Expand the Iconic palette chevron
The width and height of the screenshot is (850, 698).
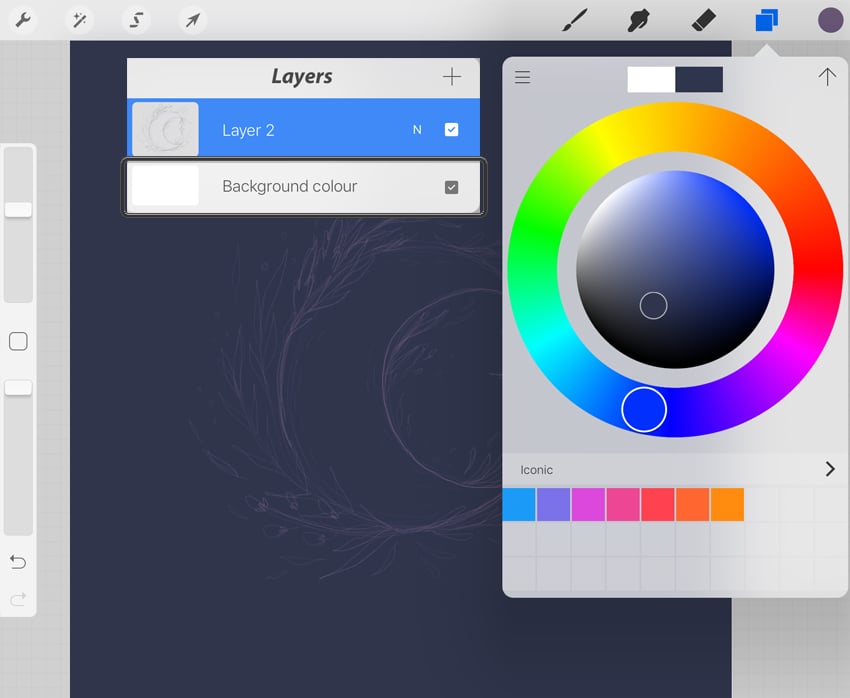pos(829,469)
